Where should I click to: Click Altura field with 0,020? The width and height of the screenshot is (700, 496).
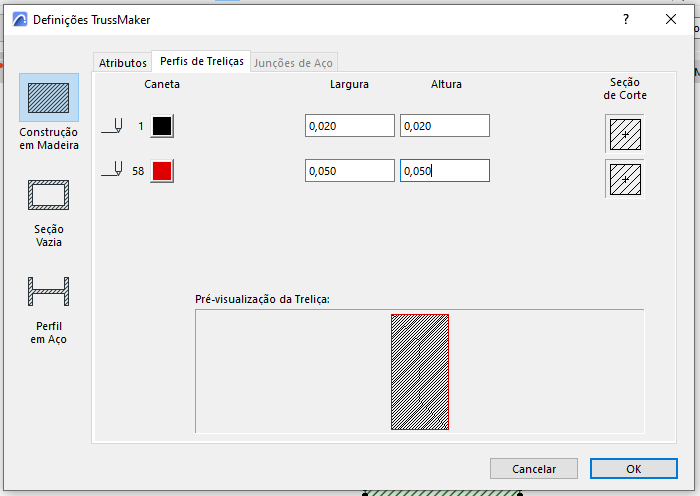(445, 126)
